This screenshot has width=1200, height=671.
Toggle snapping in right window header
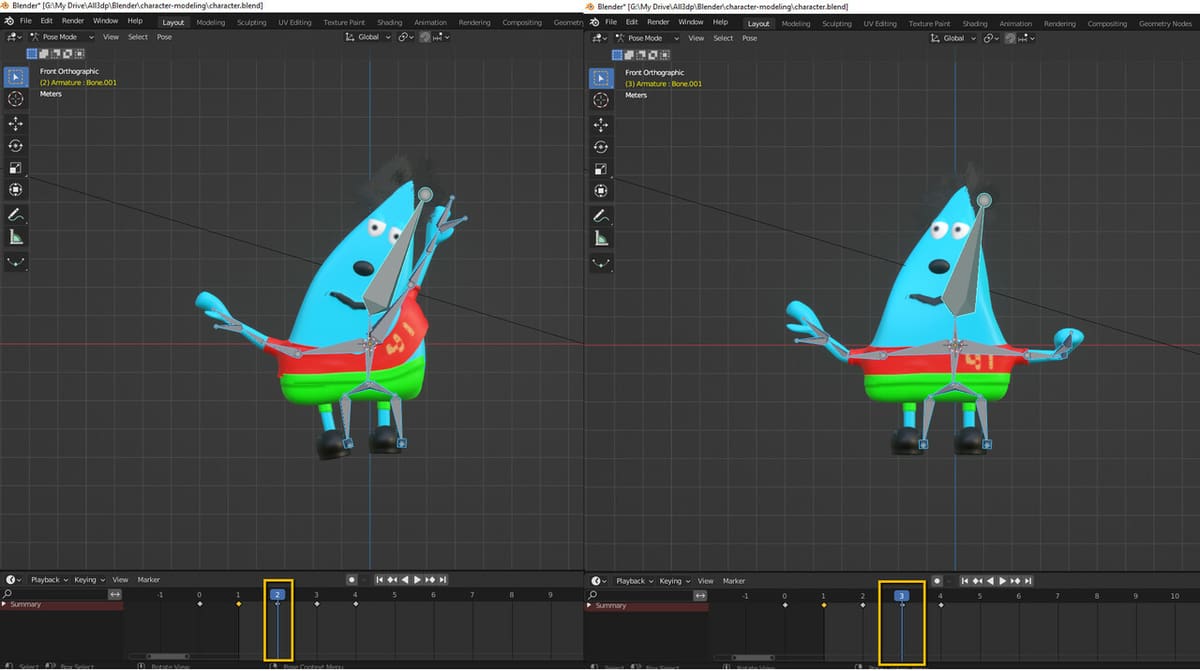1010,38
